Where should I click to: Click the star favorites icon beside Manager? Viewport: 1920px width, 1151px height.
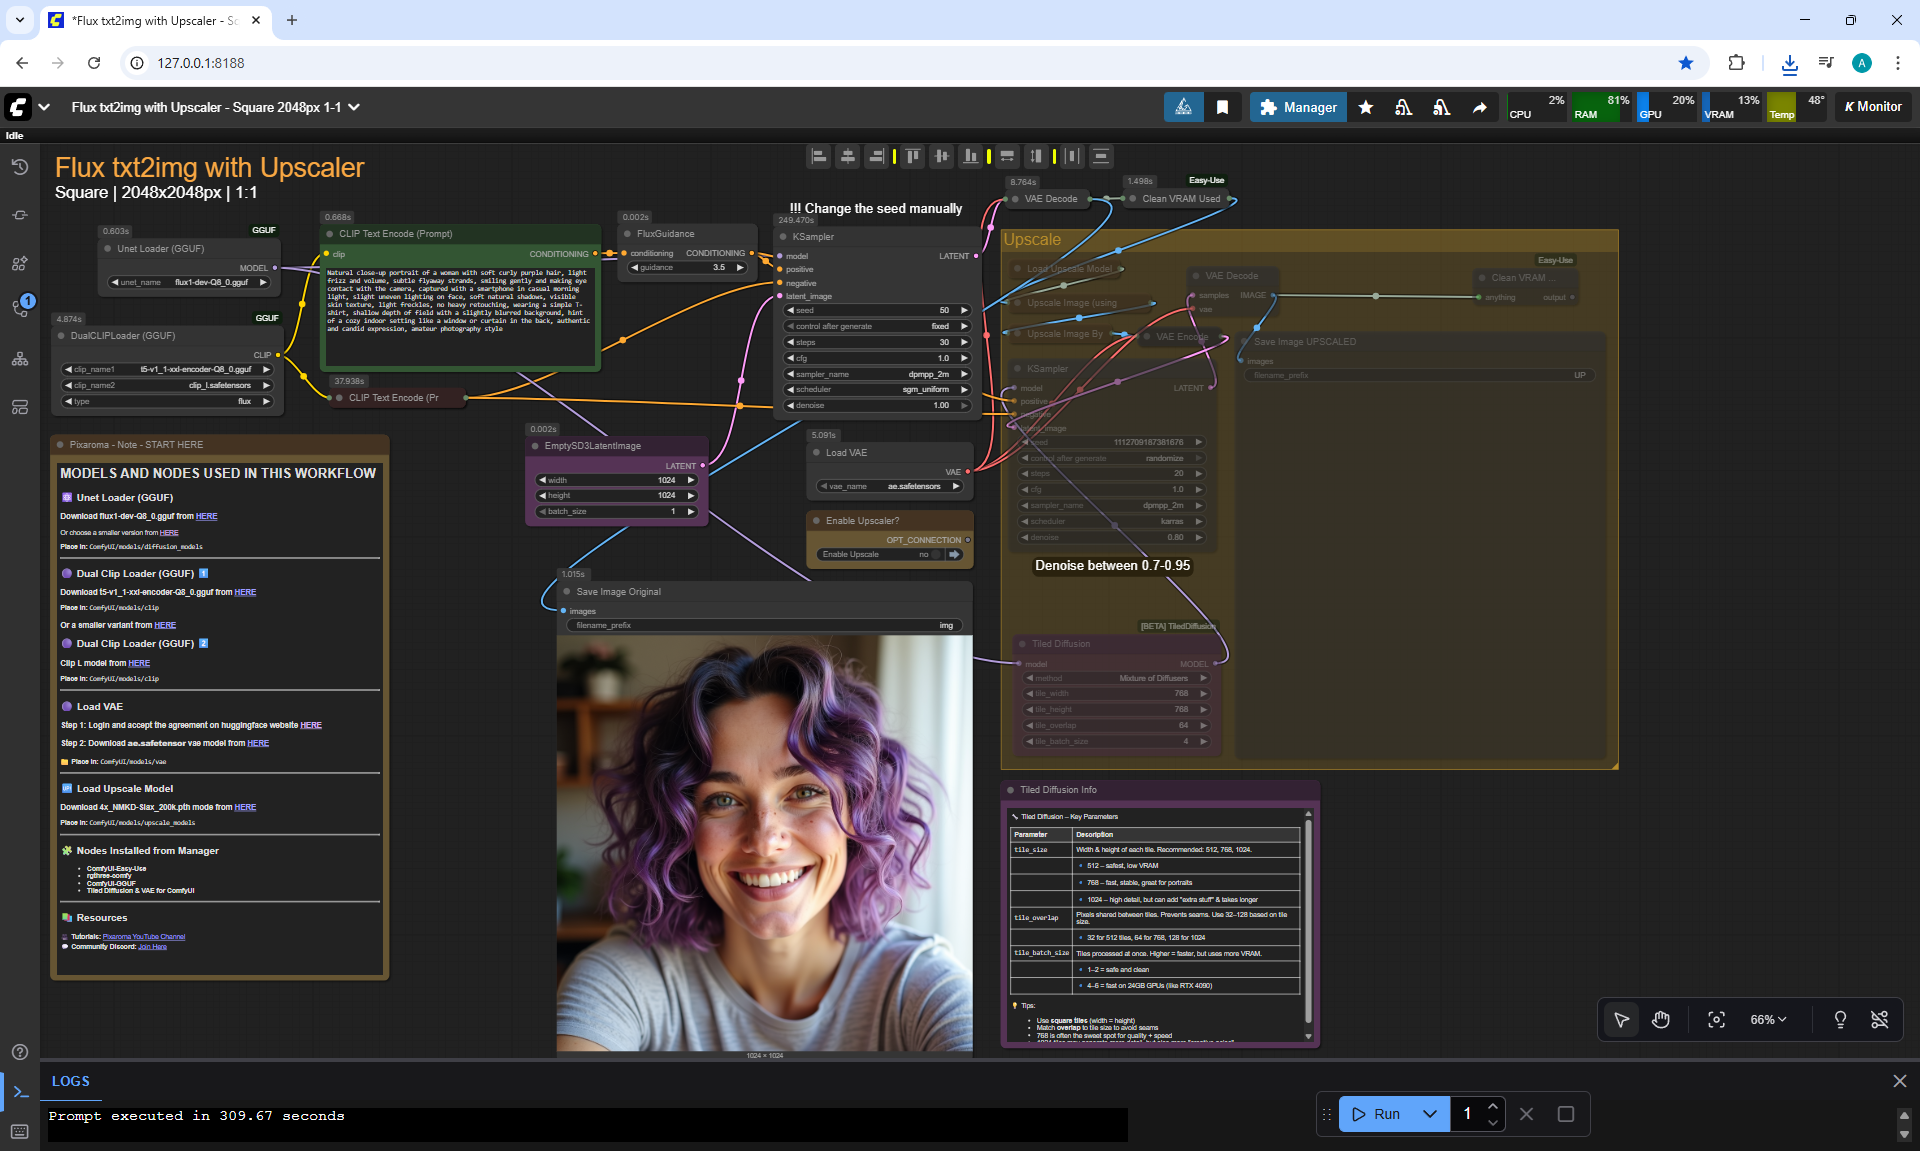[x=1366, y=107]
